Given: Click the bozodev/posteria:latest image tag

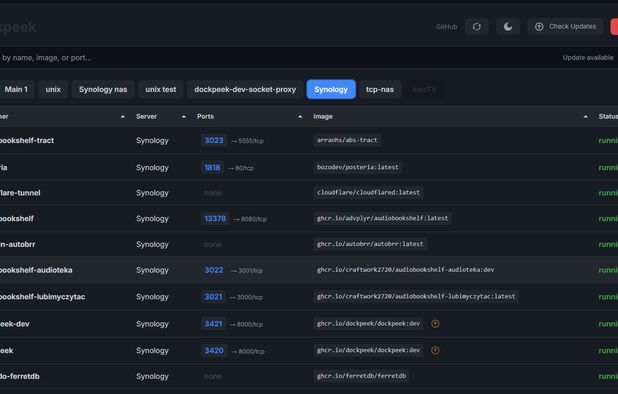Looking at the screenshot, I should [357, 167].
